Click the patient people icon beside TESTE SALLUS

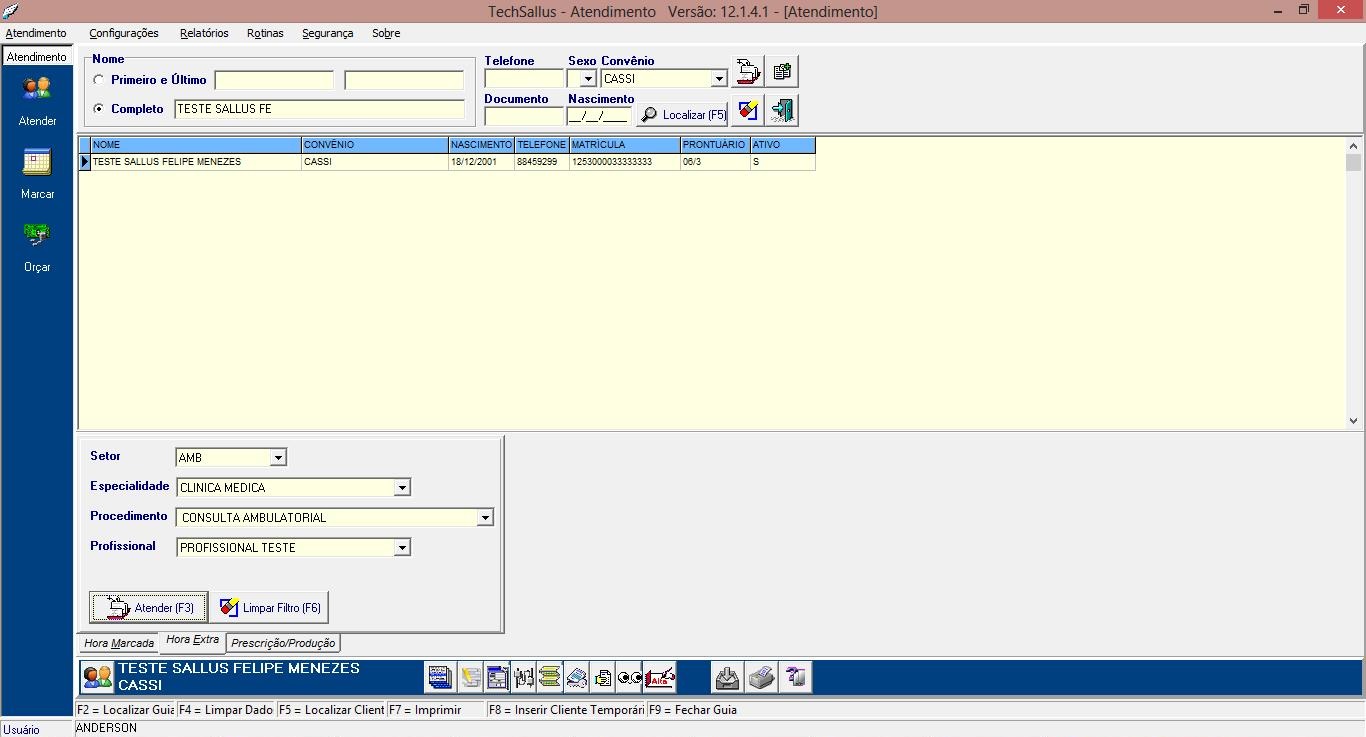tap(98, 677)
